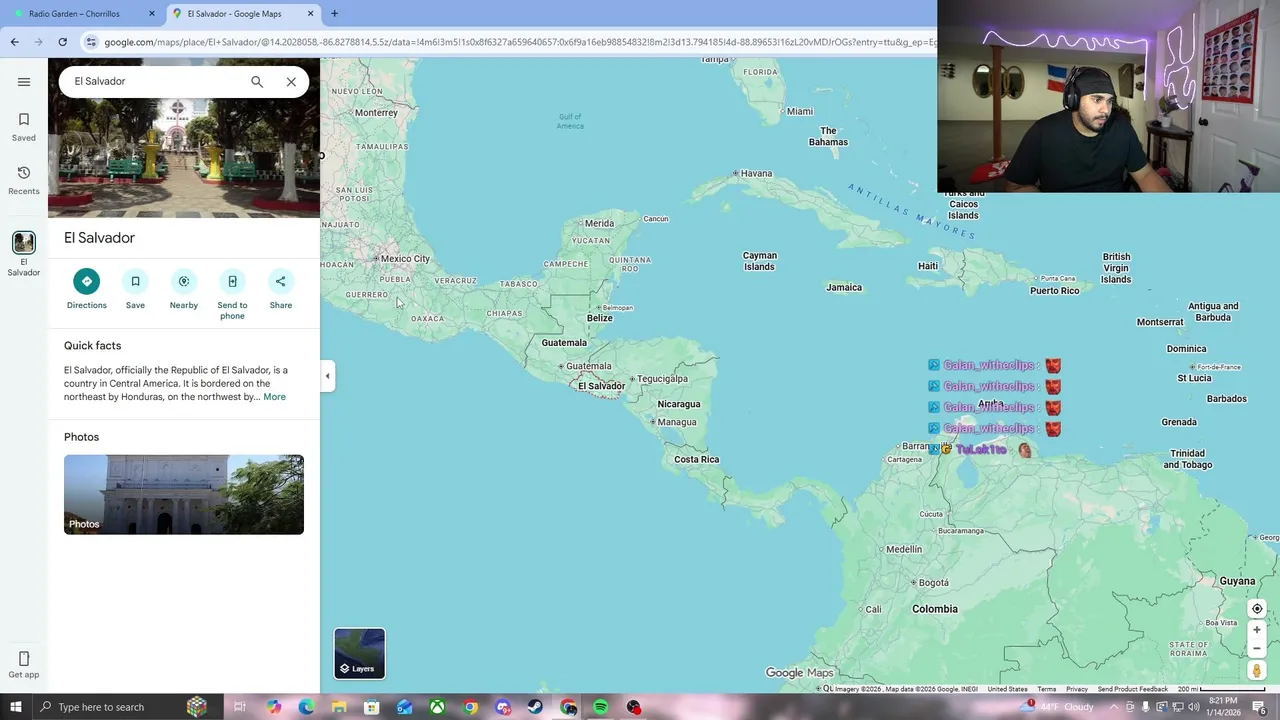Open the map Layers switcher
This screenshot has width=1280, height=720.
point(360,653)
